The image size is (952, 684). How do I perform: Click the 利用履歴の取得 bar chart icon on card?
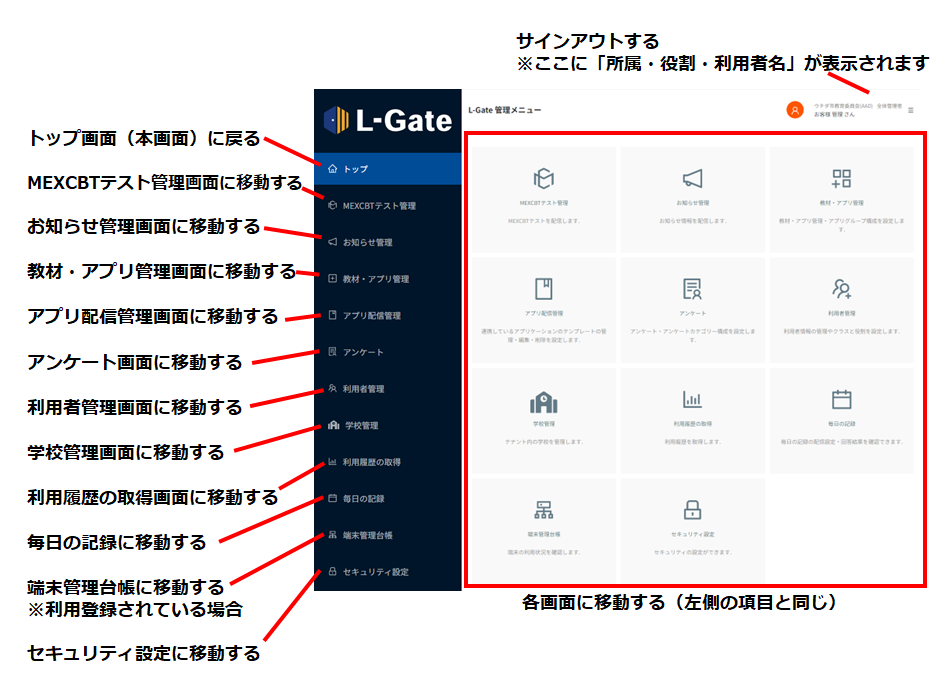692,399
